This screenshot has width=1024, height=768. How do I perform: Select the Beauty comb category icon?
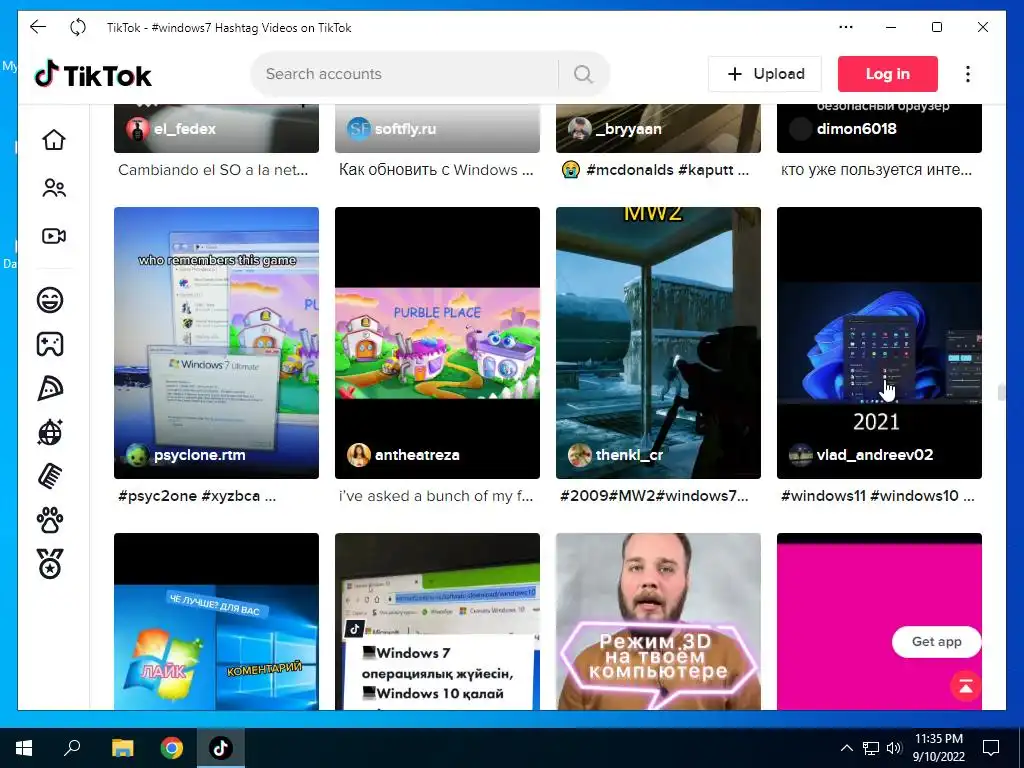click(x=50, y=476)
